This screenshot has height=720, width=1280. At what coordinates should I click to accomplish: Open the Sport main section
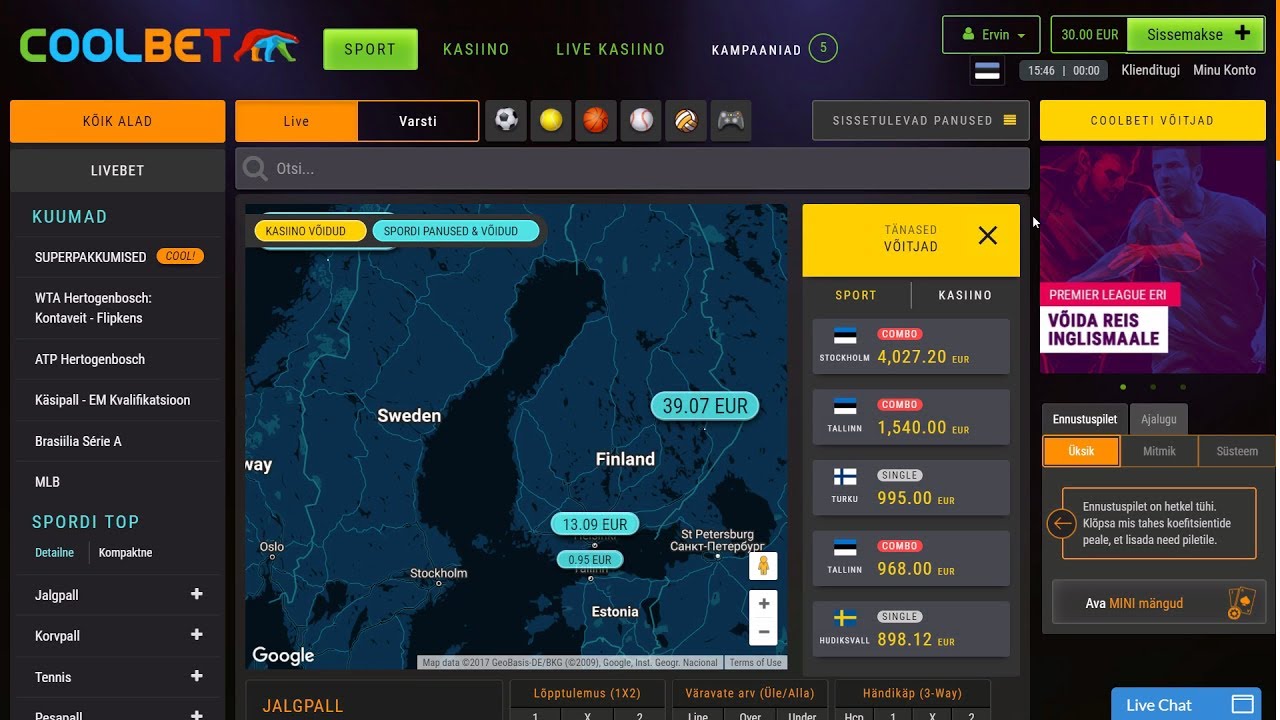(x=370, y=49)
